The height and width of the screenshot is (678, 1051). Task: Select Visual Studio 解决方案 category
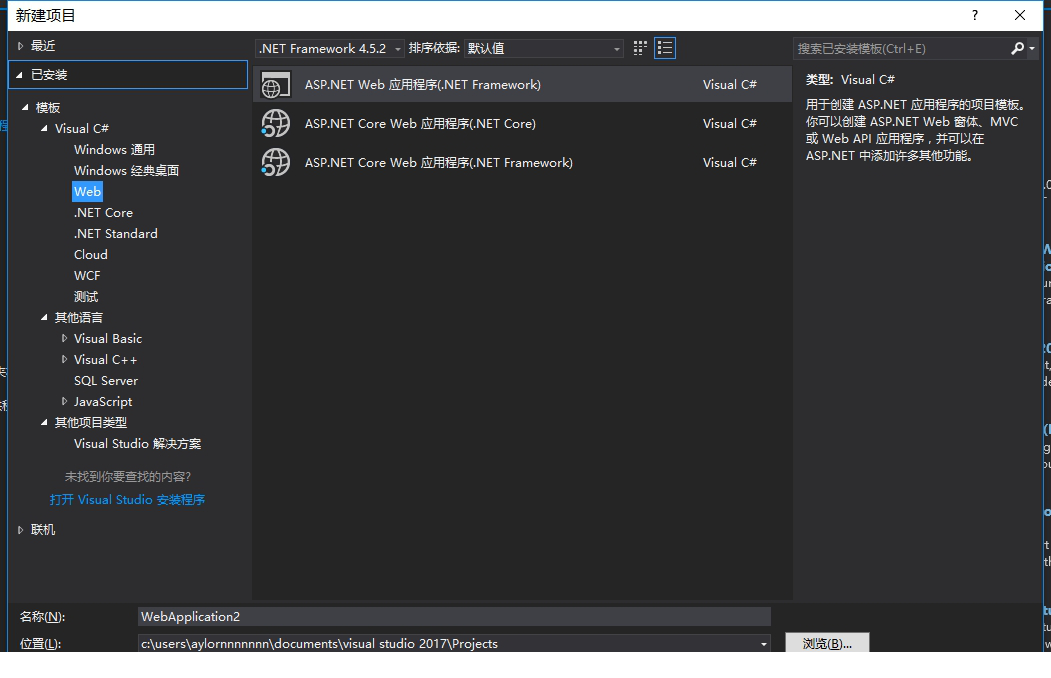pyautogui.click(x=137, y=444)
